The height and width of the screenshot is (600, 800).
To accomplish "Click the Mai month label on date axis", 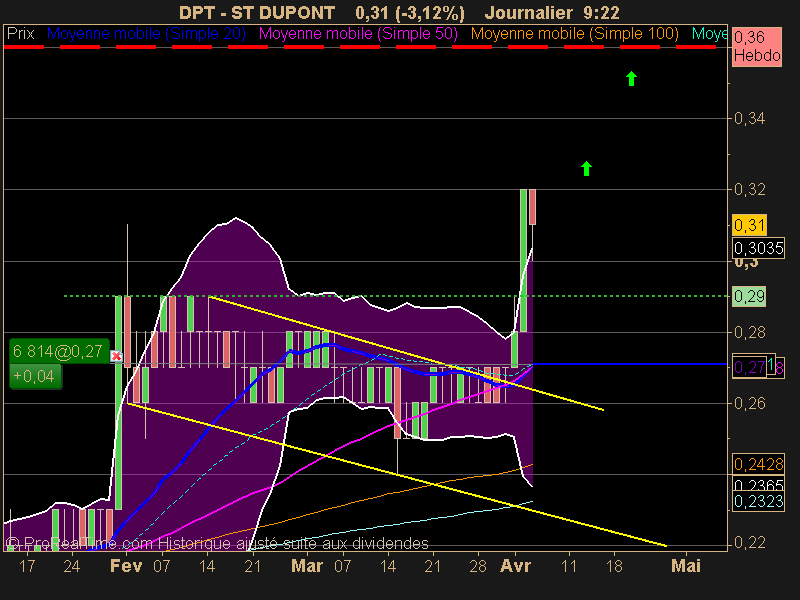I will pos(686,566).
